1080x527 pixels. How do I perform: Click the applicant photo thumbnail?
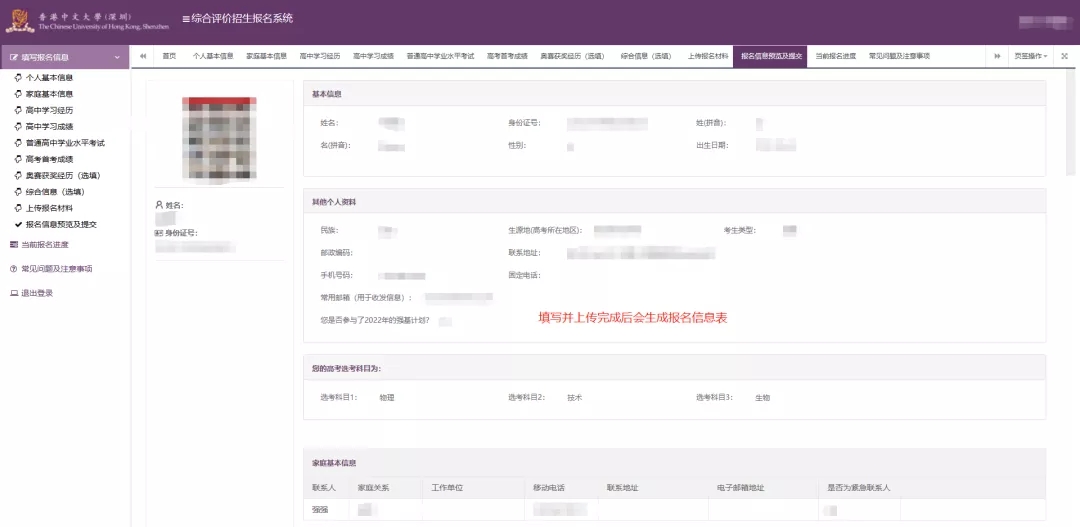(218, 140)
